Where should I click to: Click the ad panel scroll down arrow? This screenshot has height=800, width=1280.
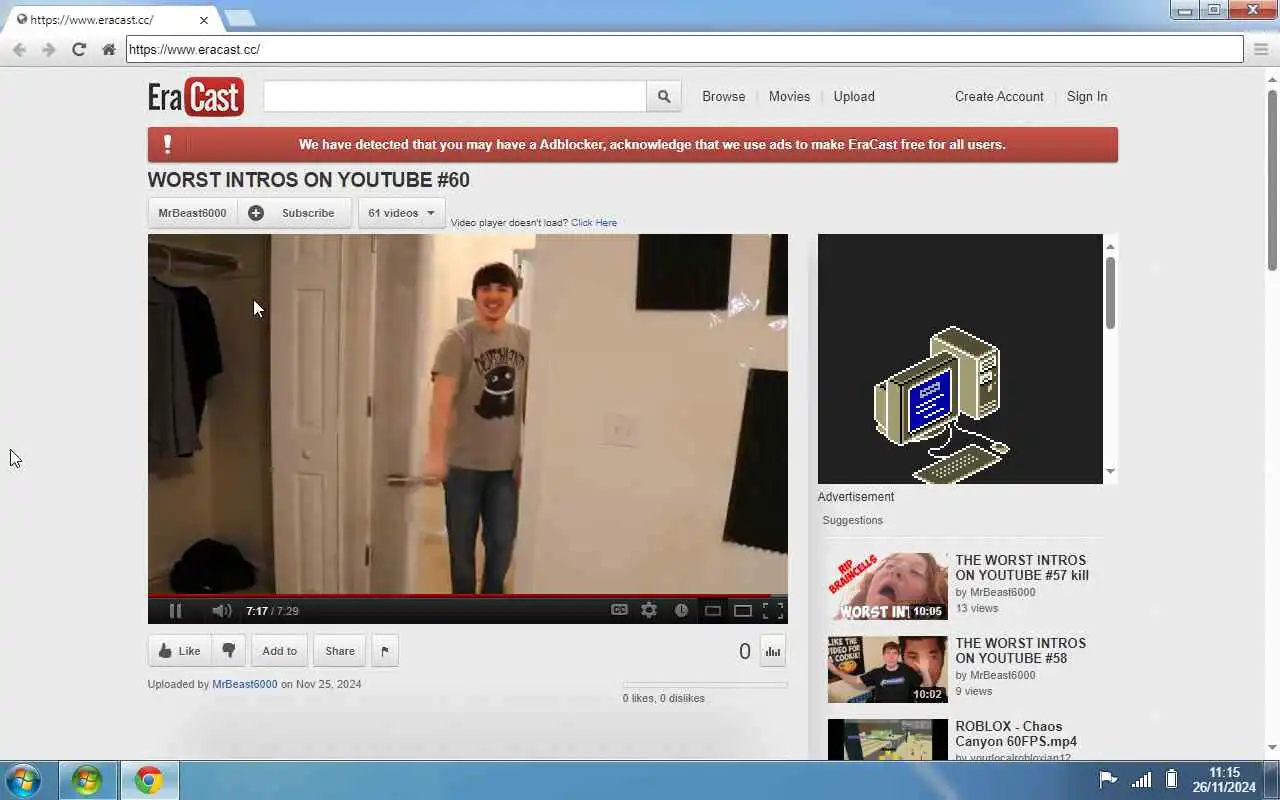1110,472
